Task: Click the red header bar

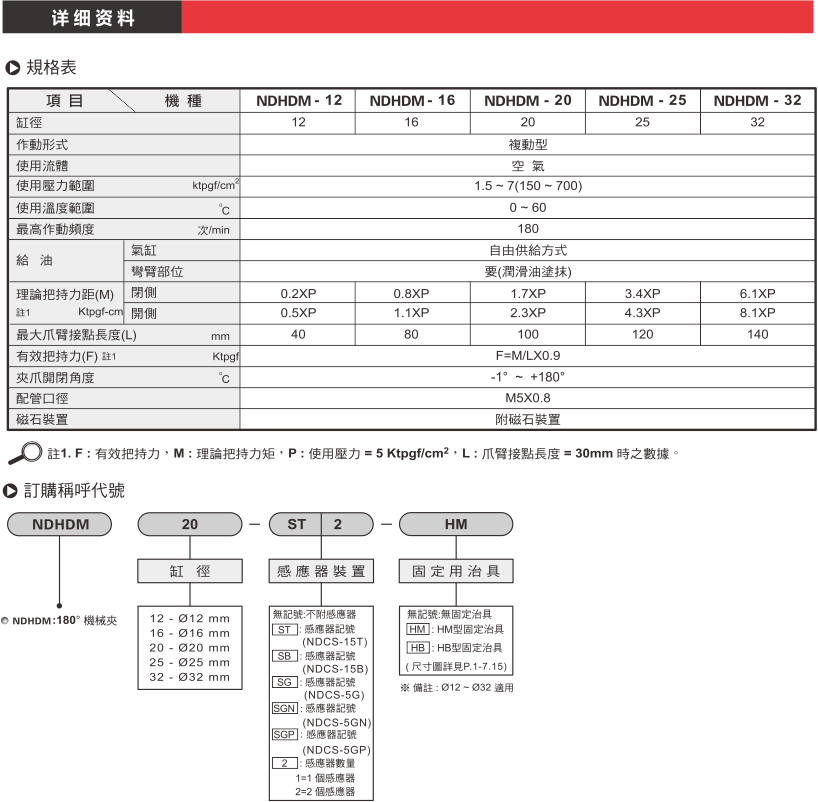Action: [500, 17]
